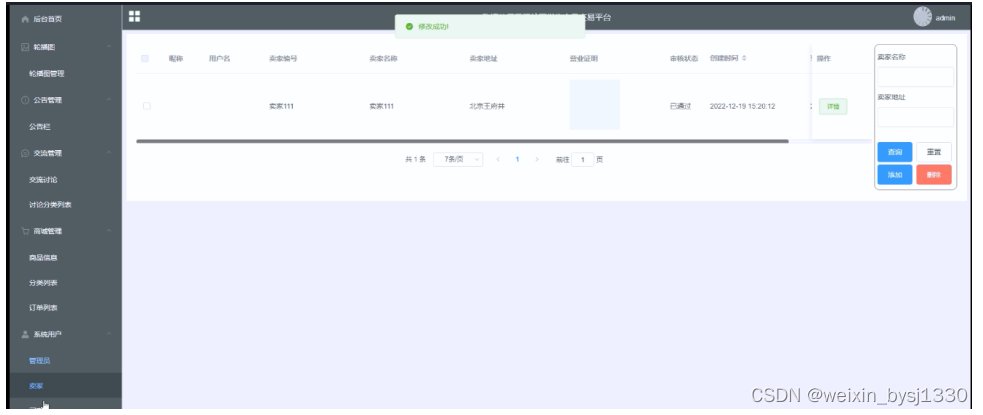This screenshot has width=983, height=415.
Task: Toggle the select-all checkbox in table header
Action: click(145, 58)
